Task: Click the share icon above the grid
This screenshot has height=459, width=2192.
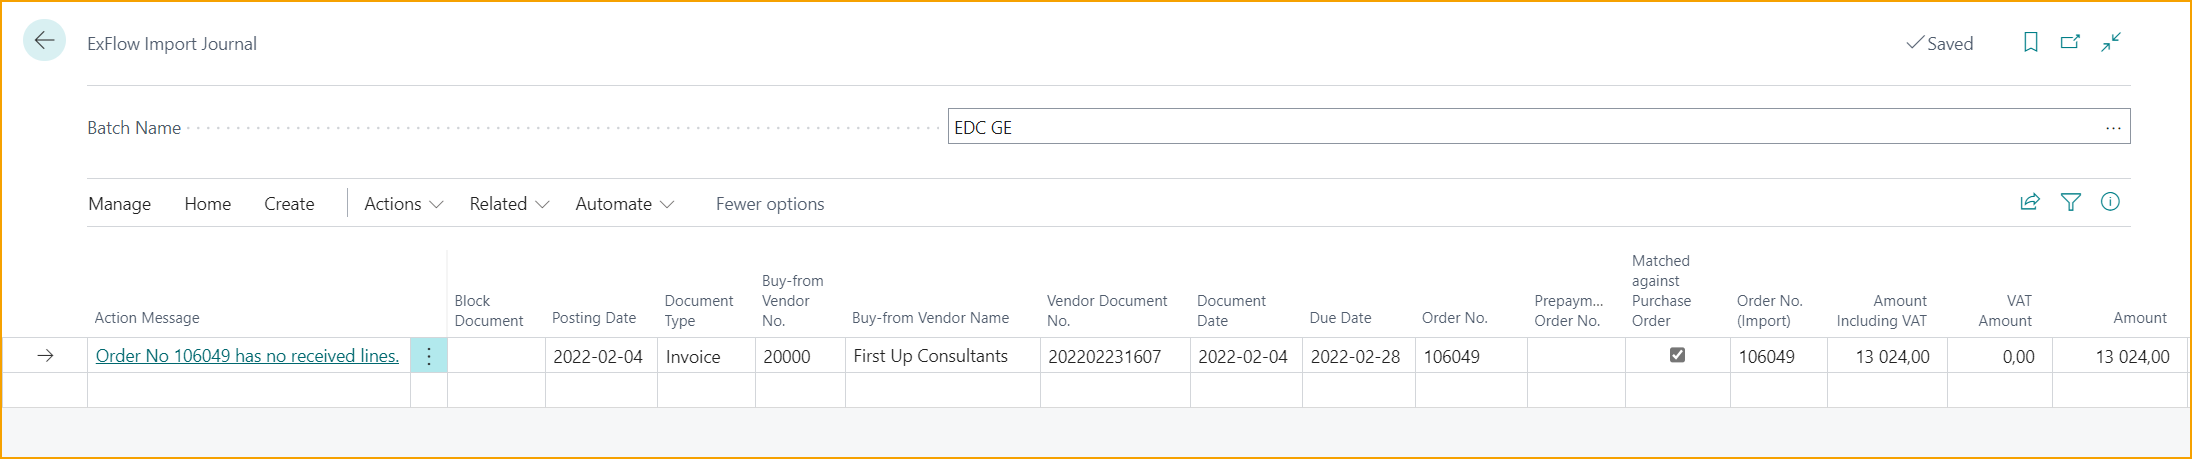Action: [x=2029, y=202]
